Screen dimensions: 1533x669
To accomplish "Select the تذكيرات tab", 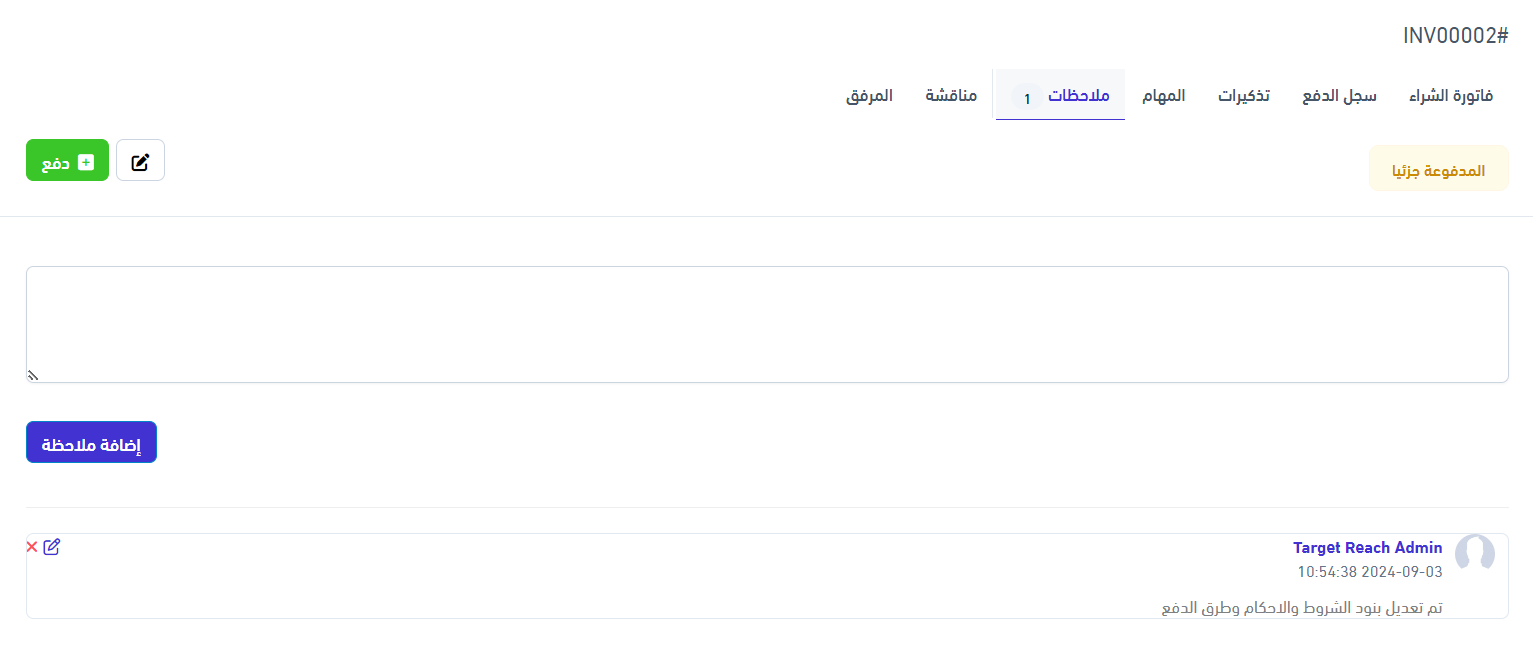I will pyautogui.click(x=1244, y=96).
